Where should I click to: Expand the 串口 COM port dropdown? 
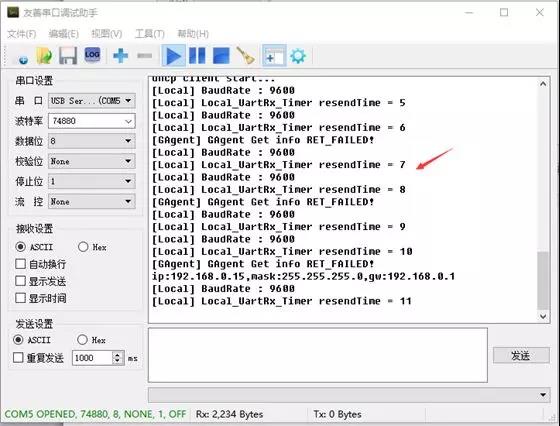(x=92, y=101)
